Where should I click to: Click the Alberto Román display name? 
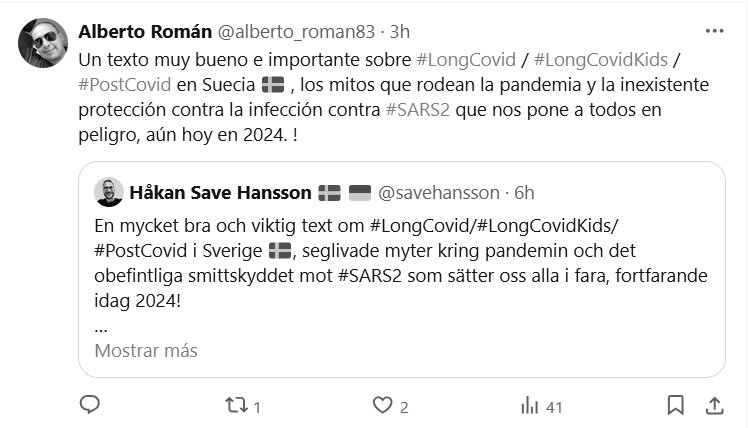(145, 32)
